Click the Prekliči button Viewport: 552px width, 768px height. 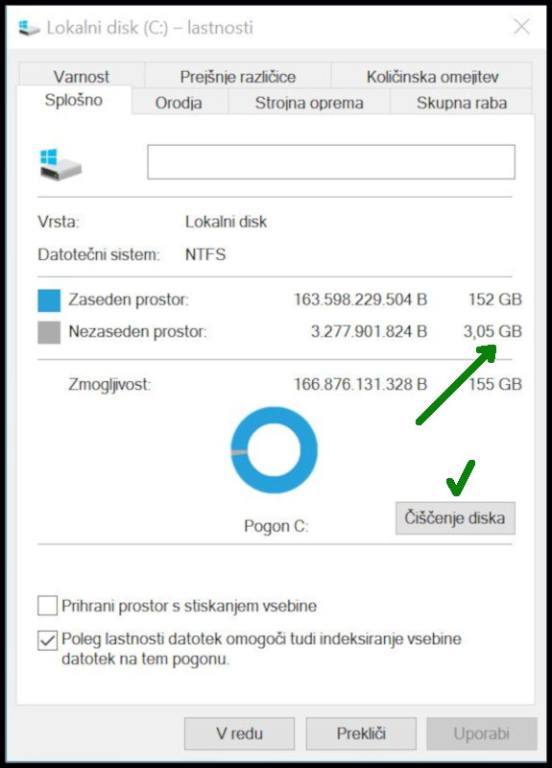(x=361, y=733)
